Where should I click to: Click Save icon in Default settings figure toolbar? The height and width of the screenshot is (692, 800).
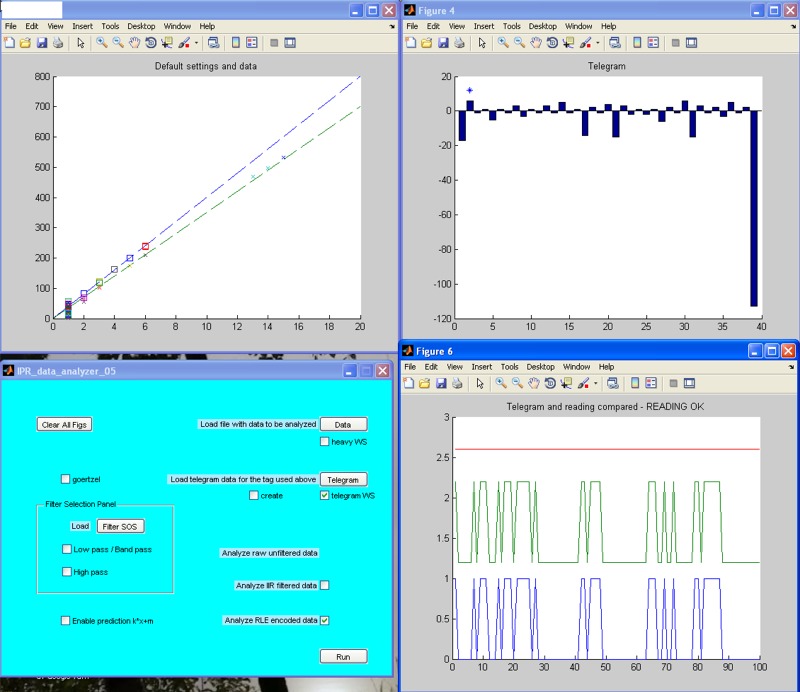pos(42,43)
